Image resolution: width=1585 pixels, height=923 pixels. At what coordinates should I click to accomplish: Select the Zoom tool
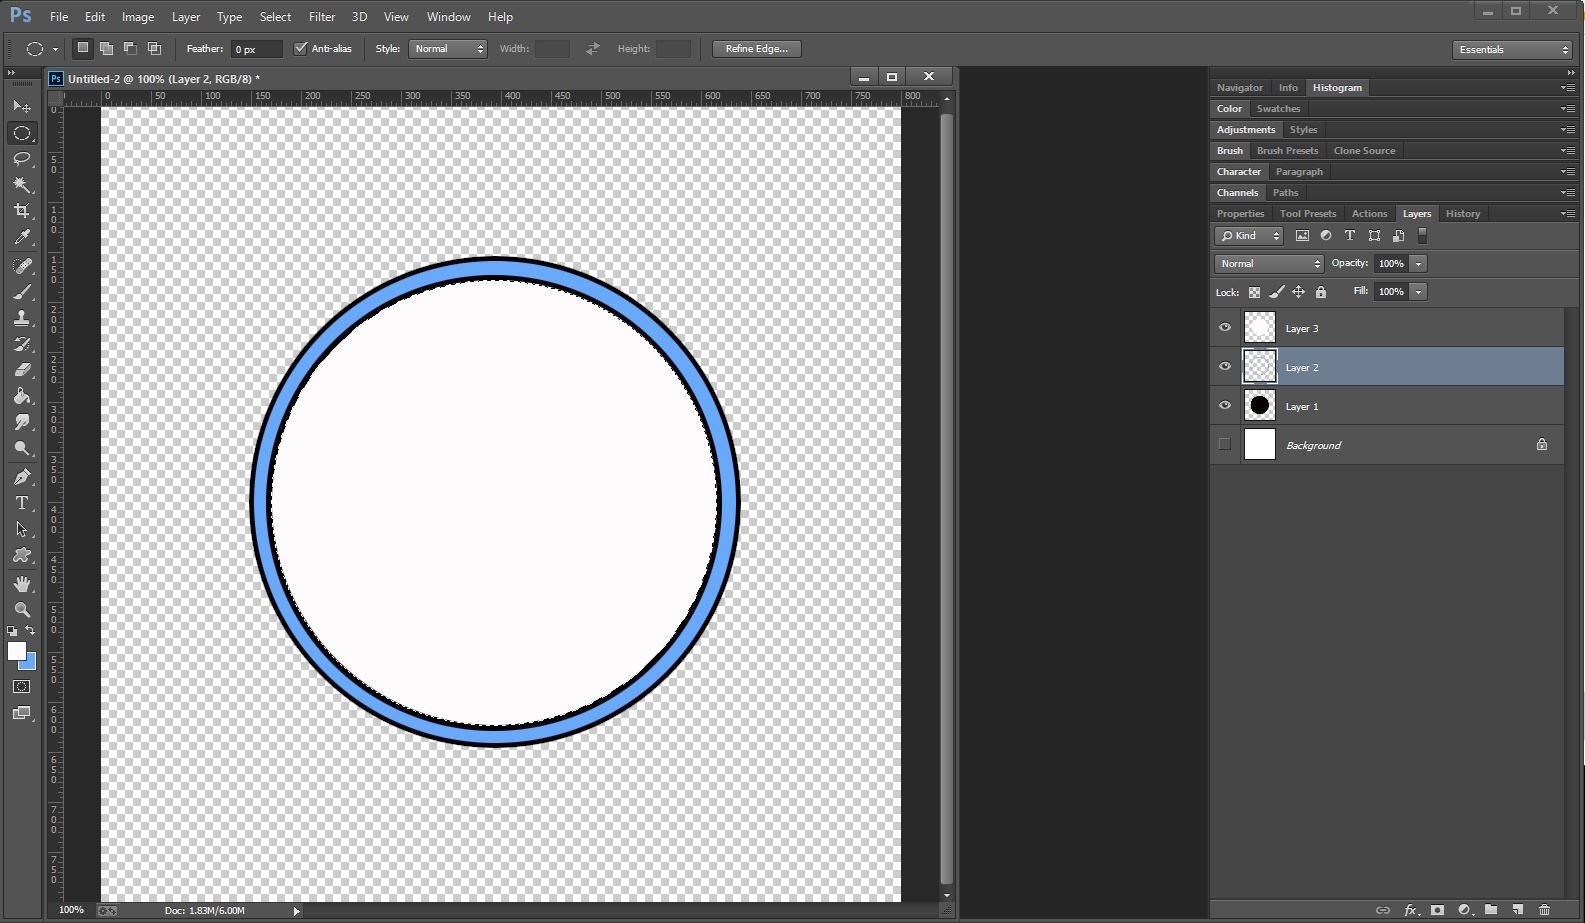pyautogui.click(x=22, y=610)
